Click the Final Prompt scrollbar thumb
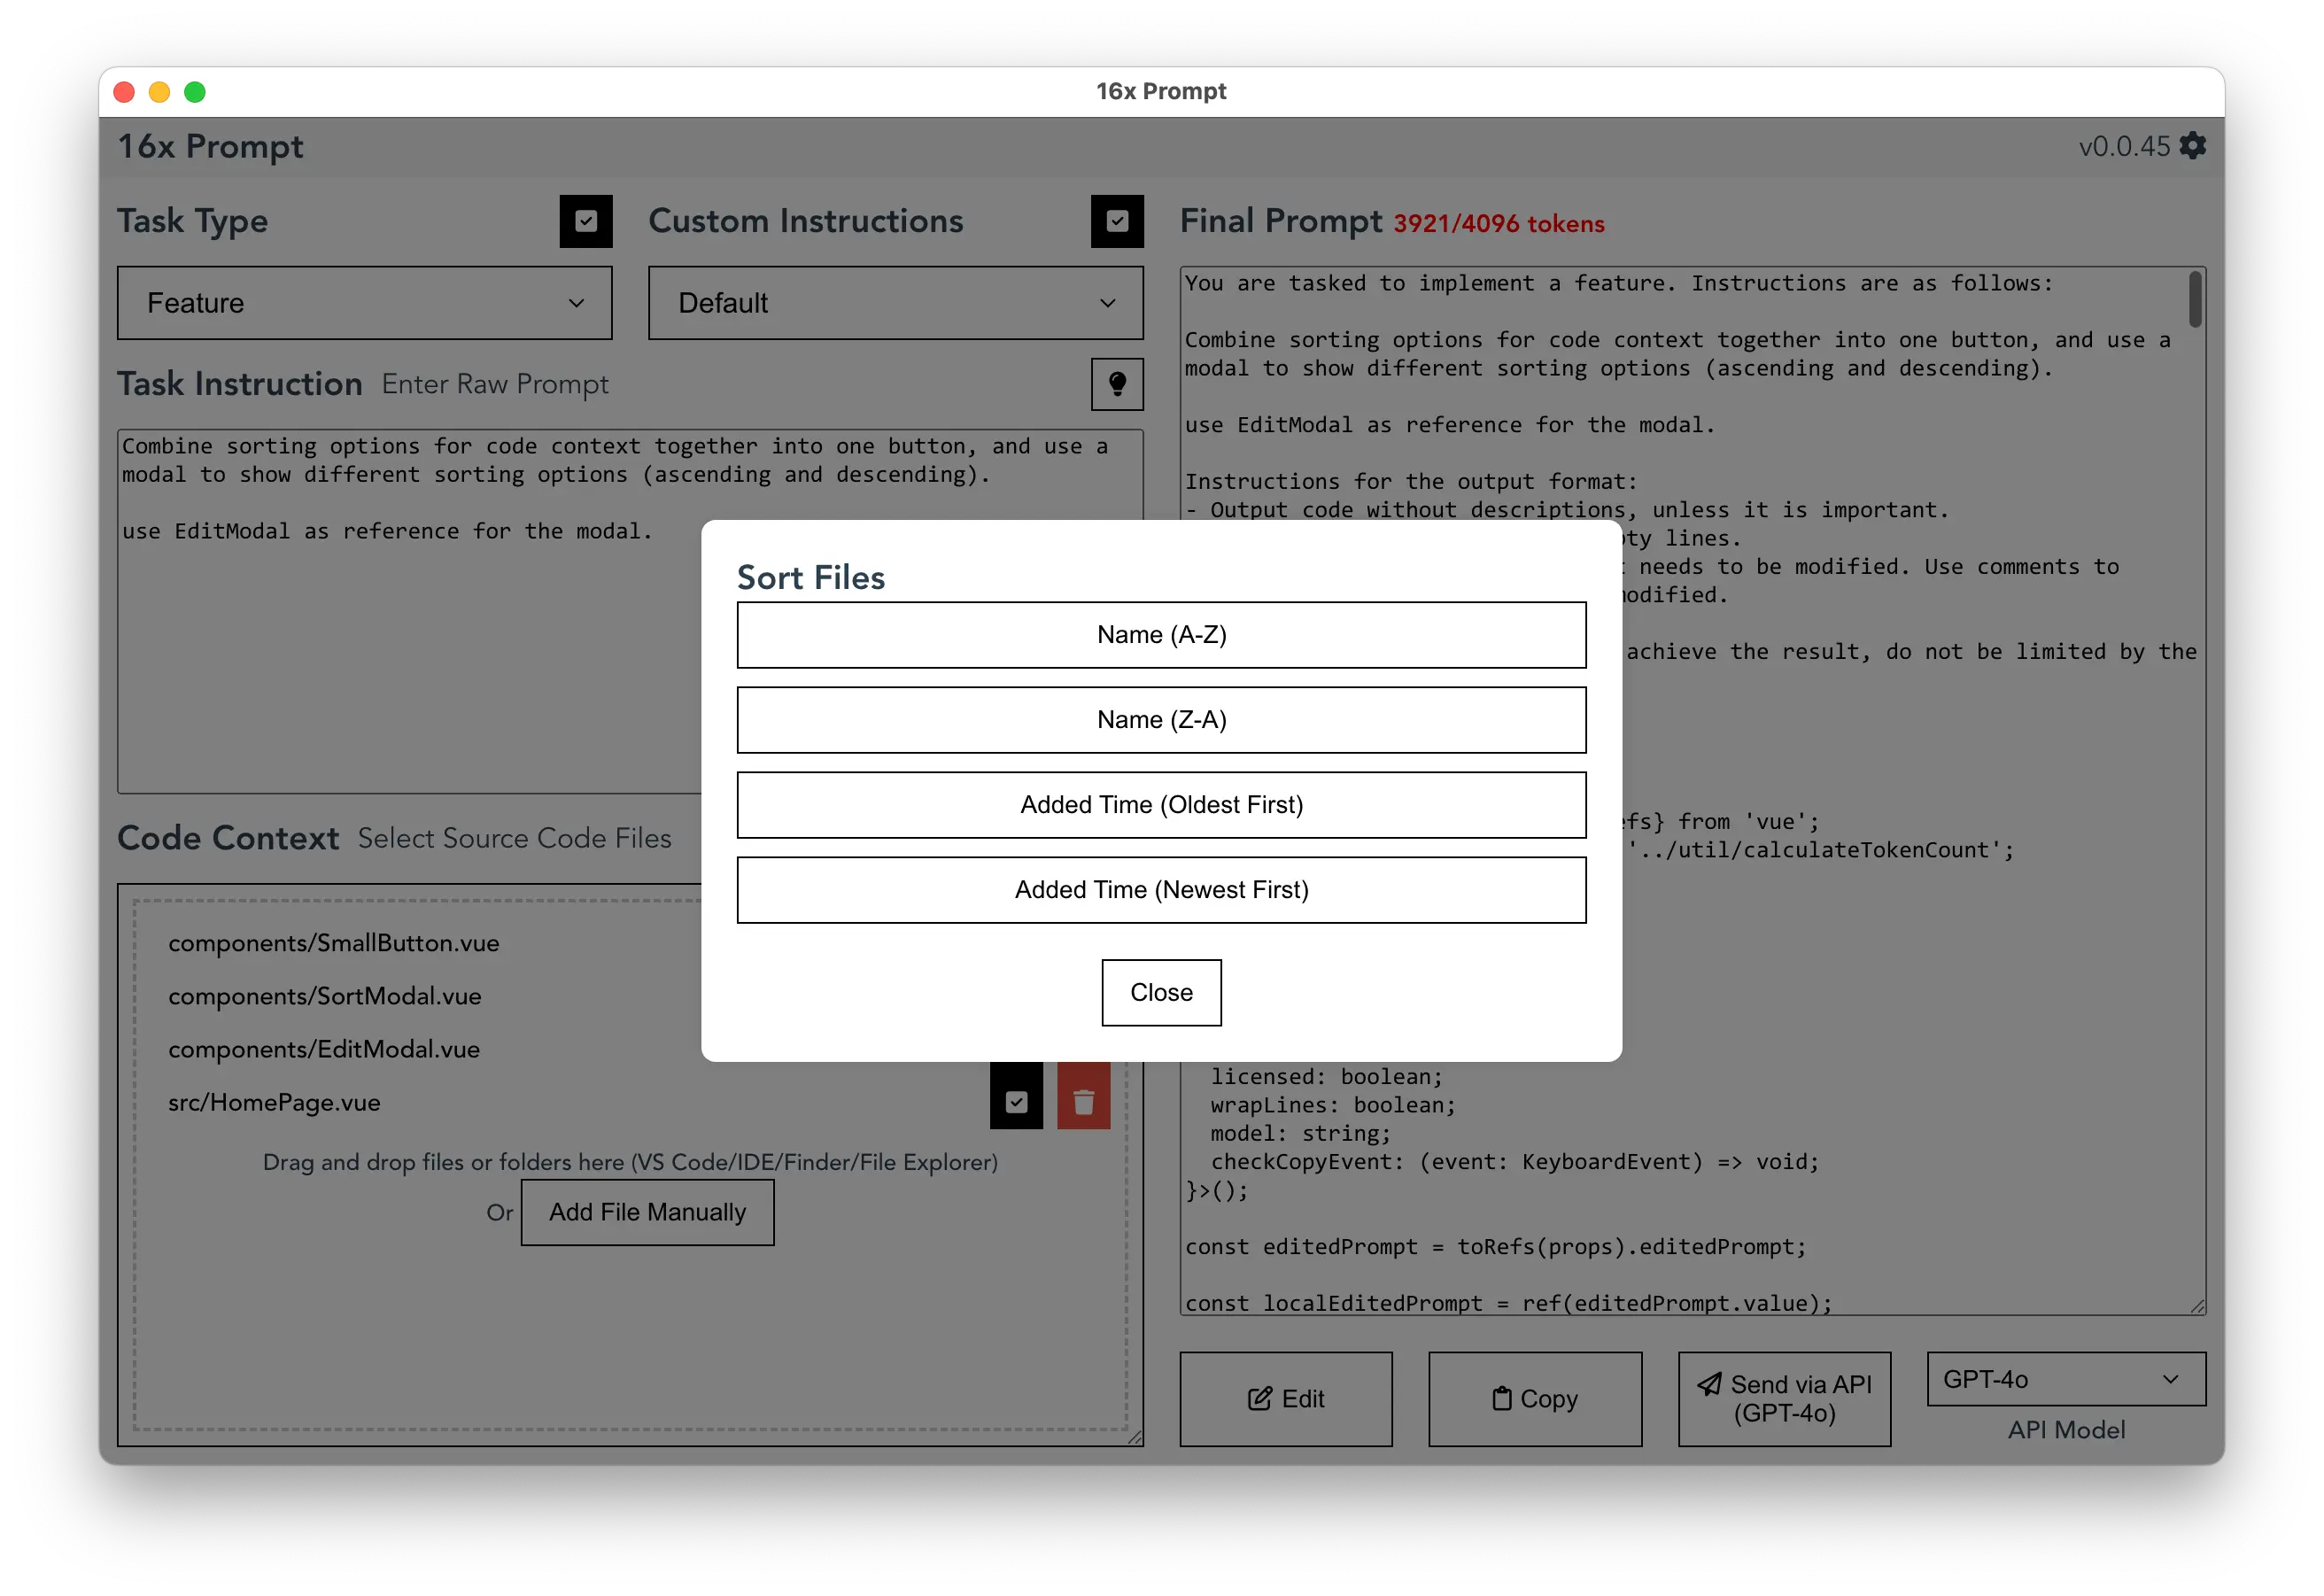Image resolution: width=2324 pixels, height=1596 pixels. [x=2194, y=299]
